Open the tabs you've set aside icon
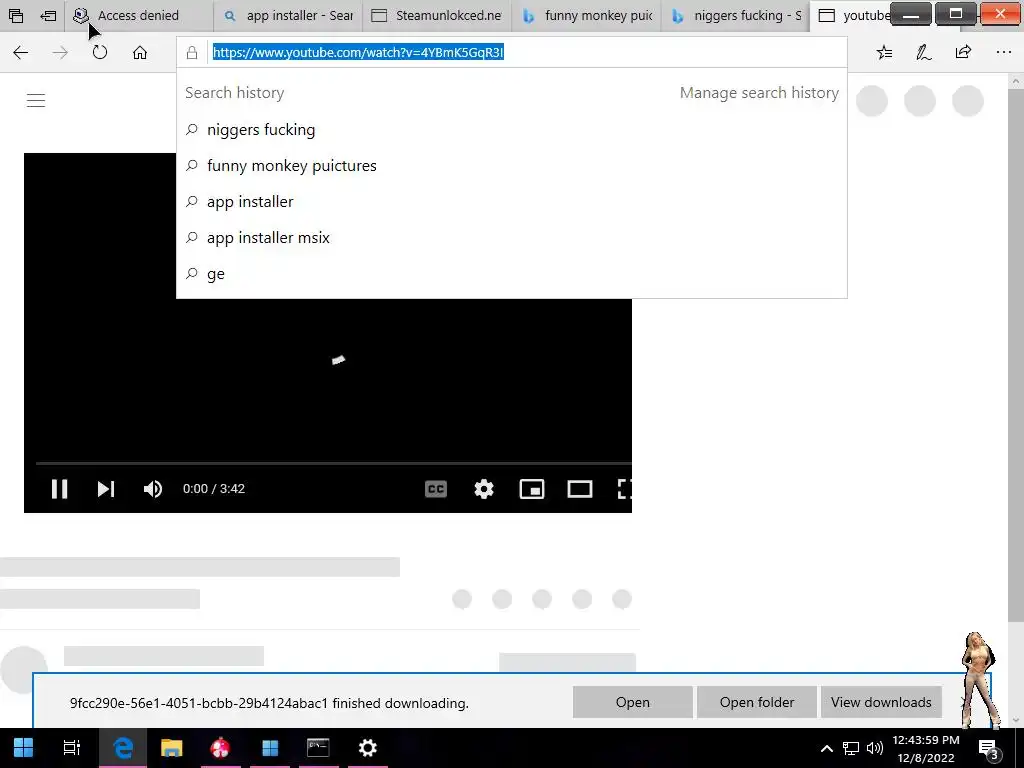 pyautogui.click(x=16, y=15)
